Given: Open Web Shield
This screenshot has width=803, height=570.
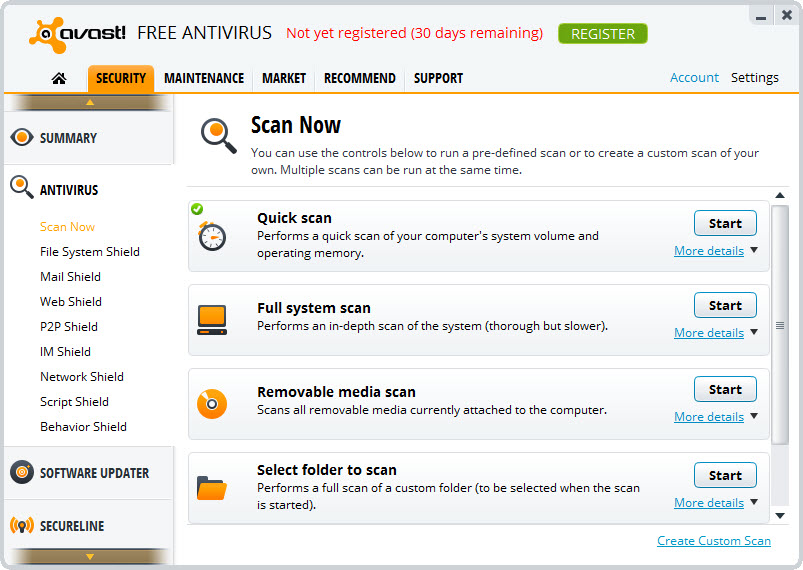Looking at the screenshot, I should (71, 302).
